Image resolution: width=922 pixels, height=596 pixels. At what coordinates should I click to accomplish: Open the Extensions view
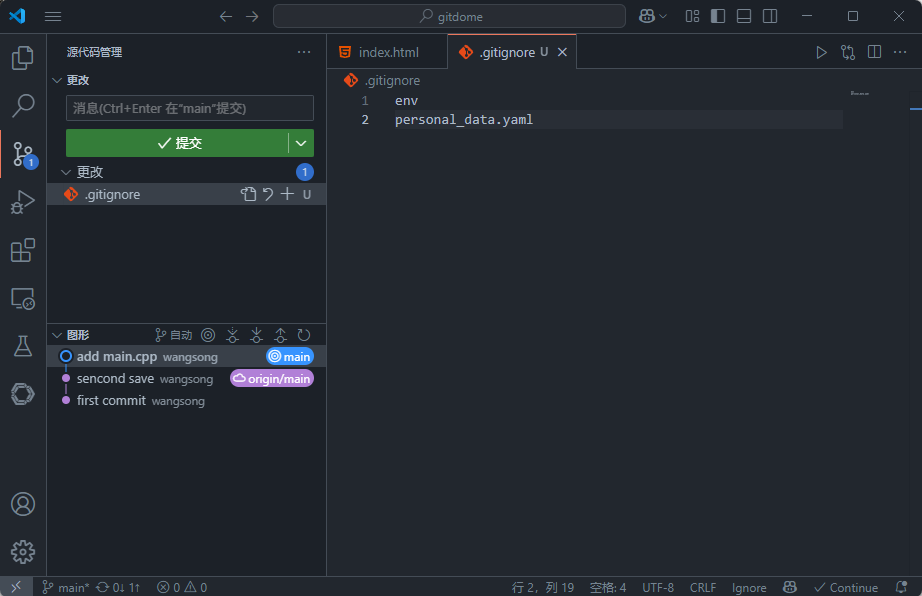click(22, 250)
